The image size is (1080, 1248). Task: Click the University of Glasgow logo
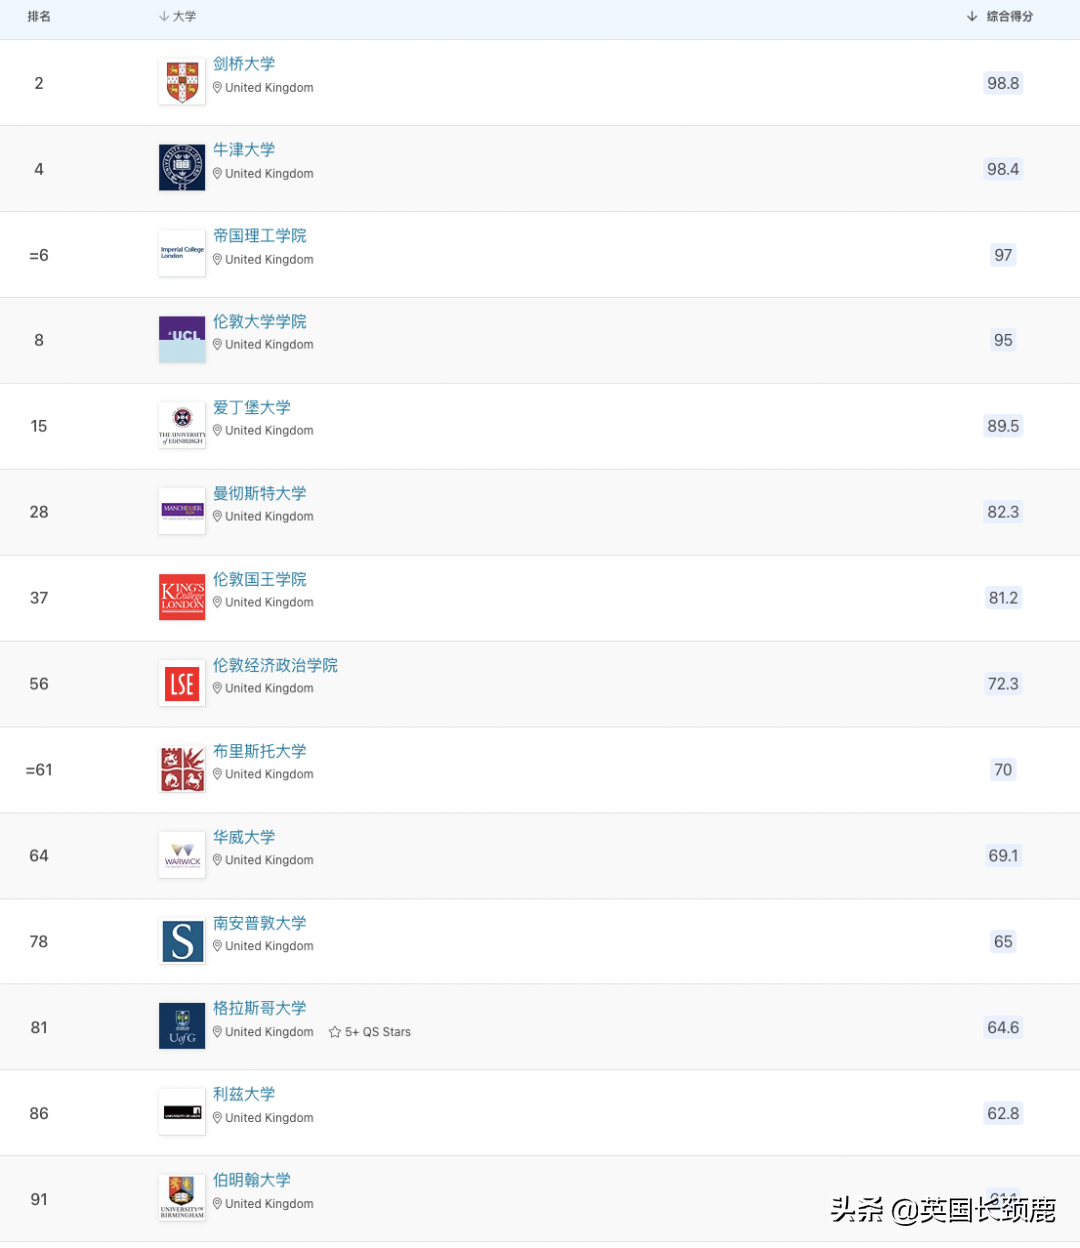pos(182,1027)
